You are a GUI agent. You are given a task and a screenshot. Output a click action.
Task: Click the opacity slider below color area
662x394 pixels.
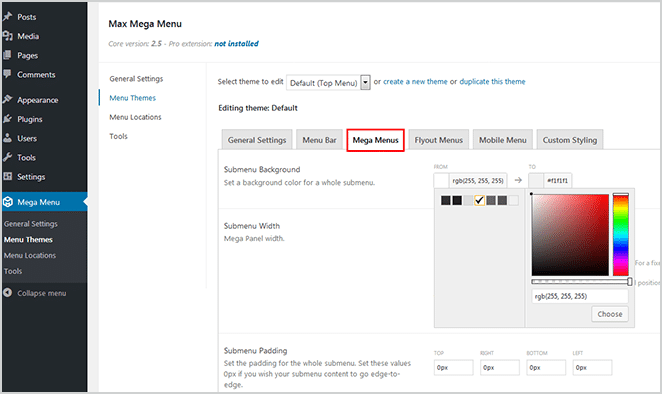click(x=581, y=281)
